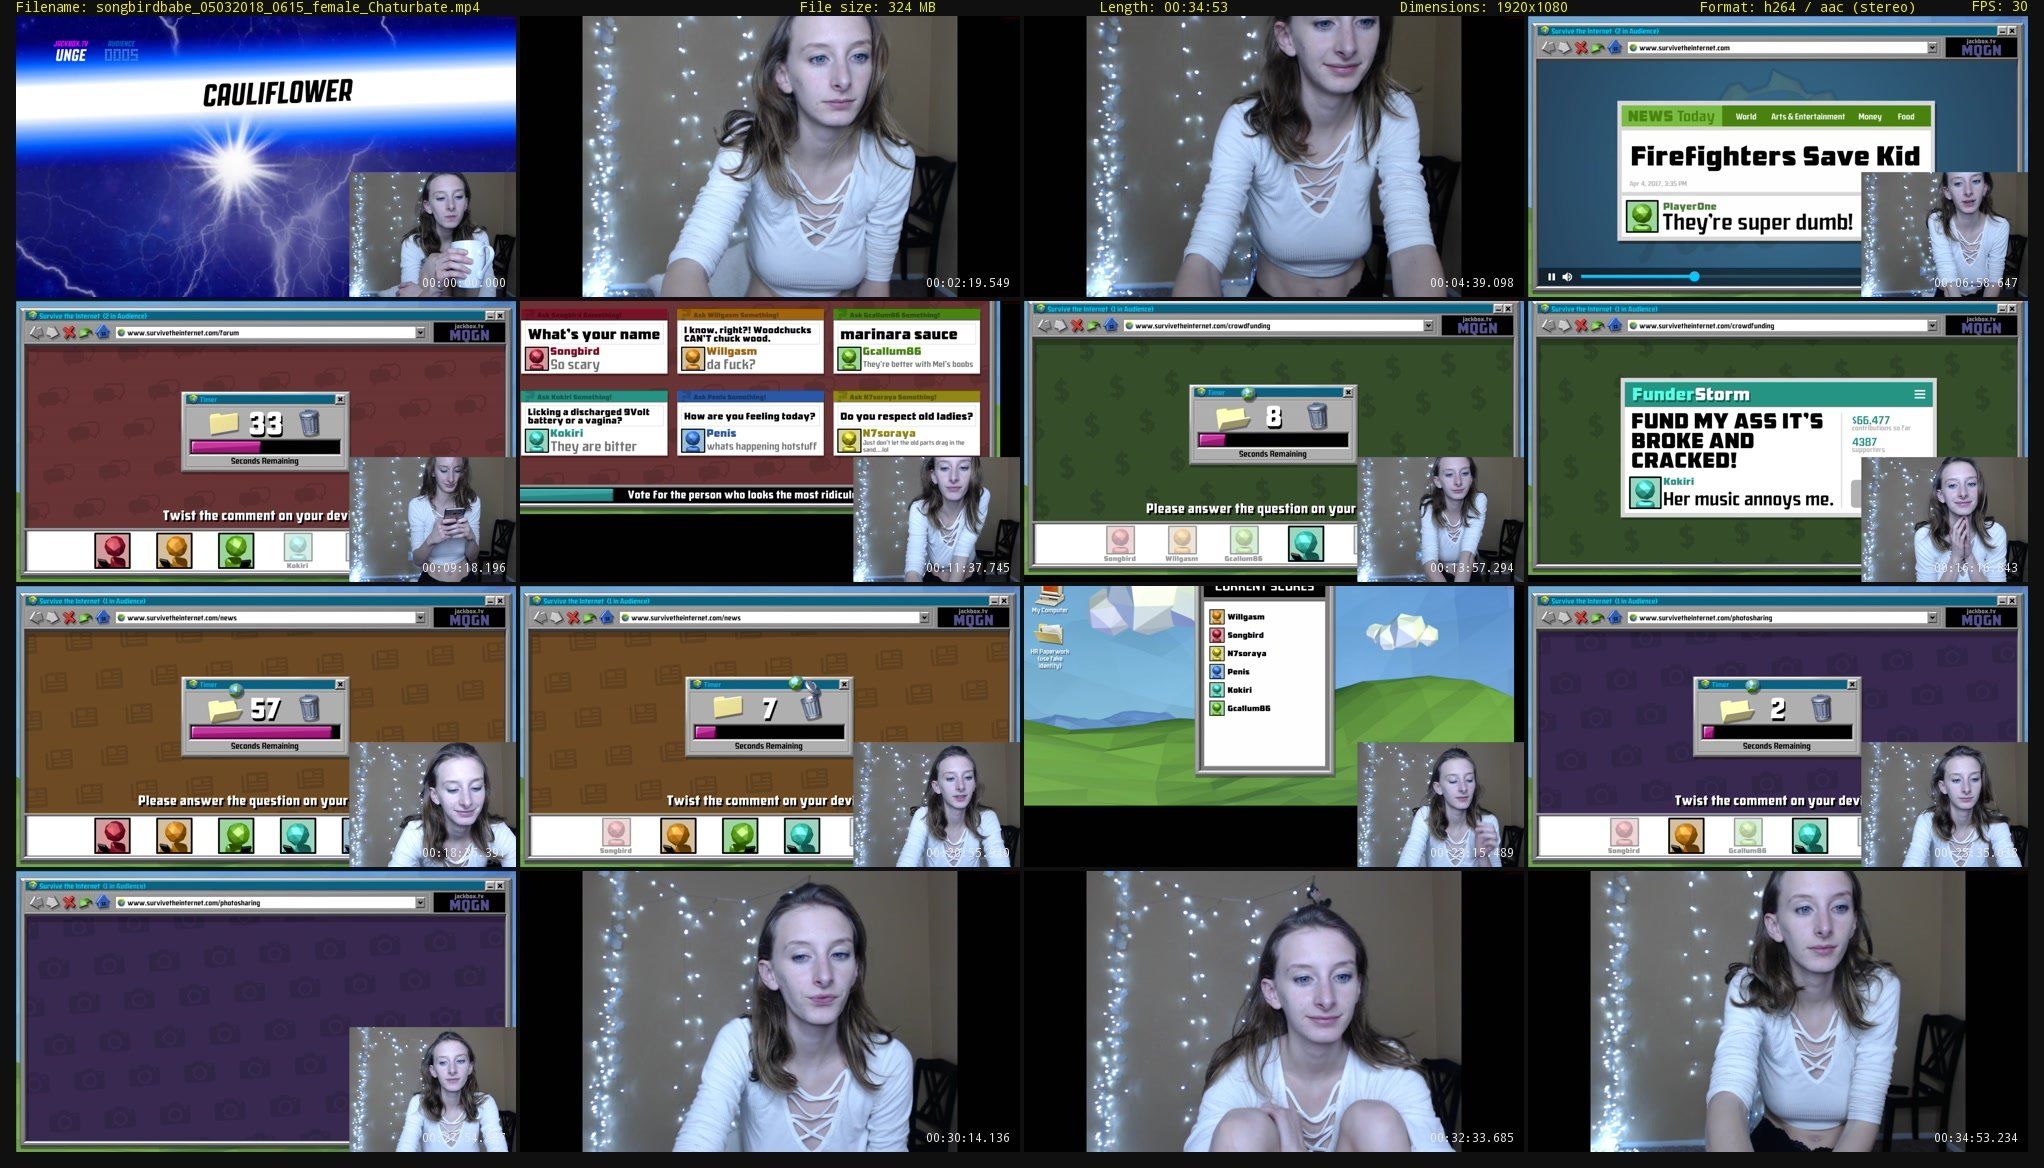Viewport: 2044px width, 1168px height.
Task: Click the green go arrow in the timer 2 browser
Action: [x=1598, y=618]
